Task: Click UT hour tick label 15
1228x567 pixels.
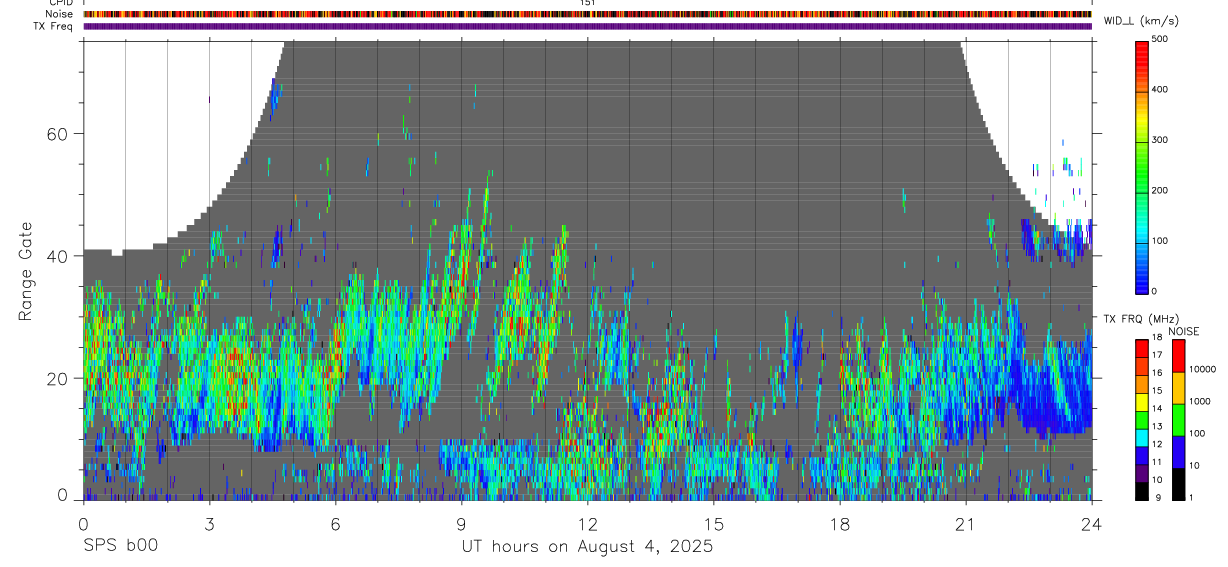Action: (x=713, y=523)
